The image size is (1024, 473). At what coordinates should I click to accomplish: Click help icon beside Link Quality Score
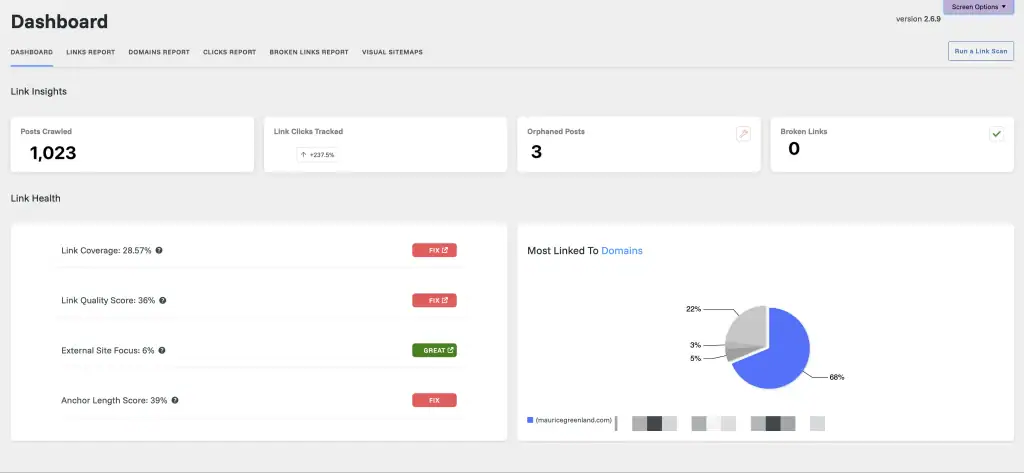[x=163, y=300]
